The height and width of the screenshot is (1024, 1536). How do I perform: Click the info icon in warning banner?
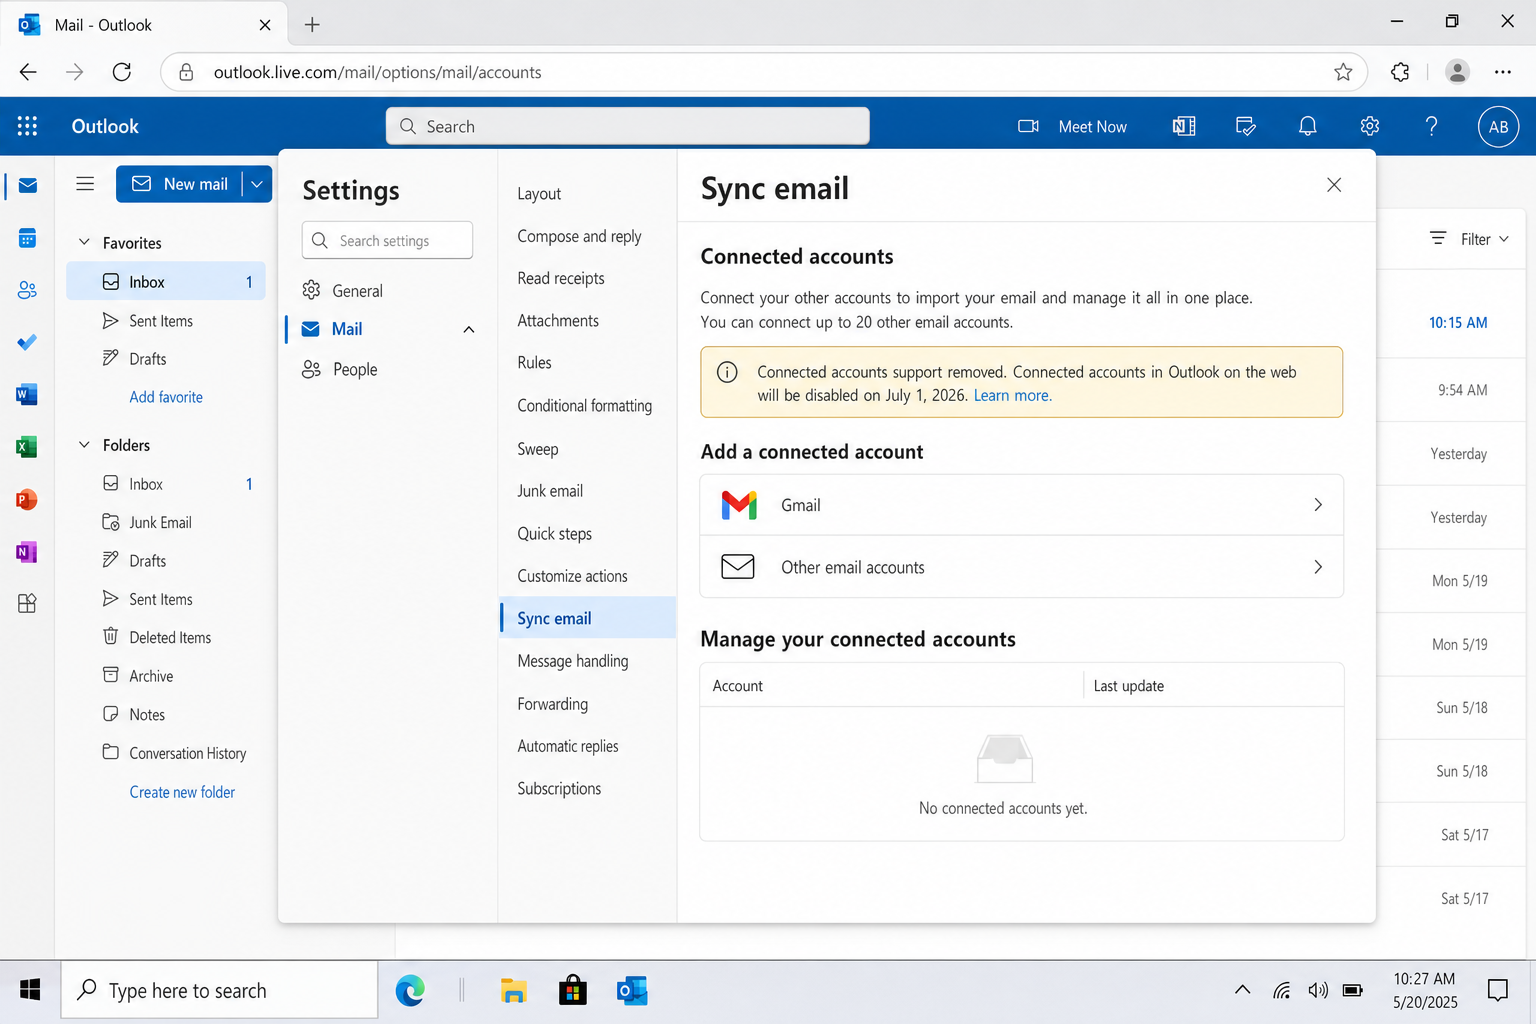pyautogui.click(x=727, y=372)
